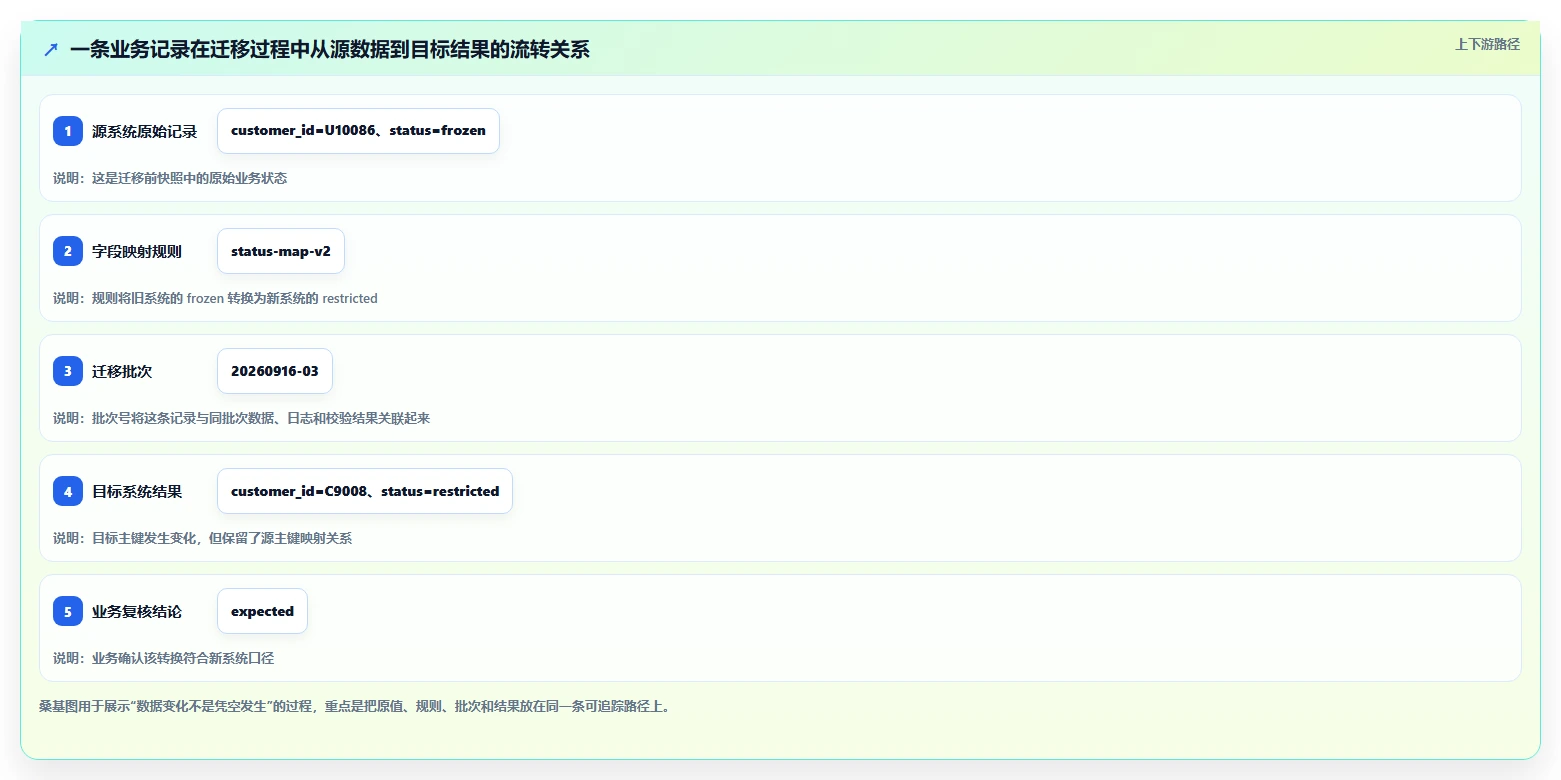Click the arrow icon beside the title
The width and height of the screenshot is (1561, 780).
[51, 49]
